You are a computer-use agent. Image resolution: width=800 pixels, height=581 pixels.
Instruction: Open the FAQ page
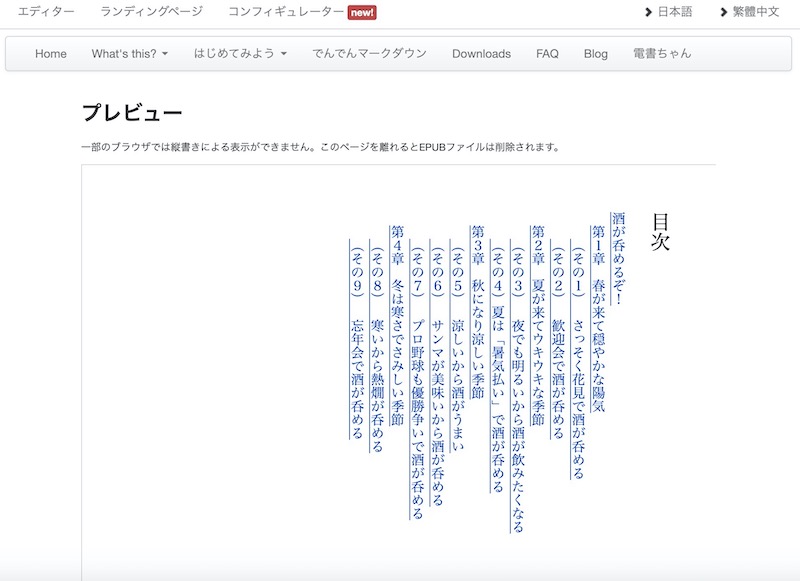coord(547,54)
